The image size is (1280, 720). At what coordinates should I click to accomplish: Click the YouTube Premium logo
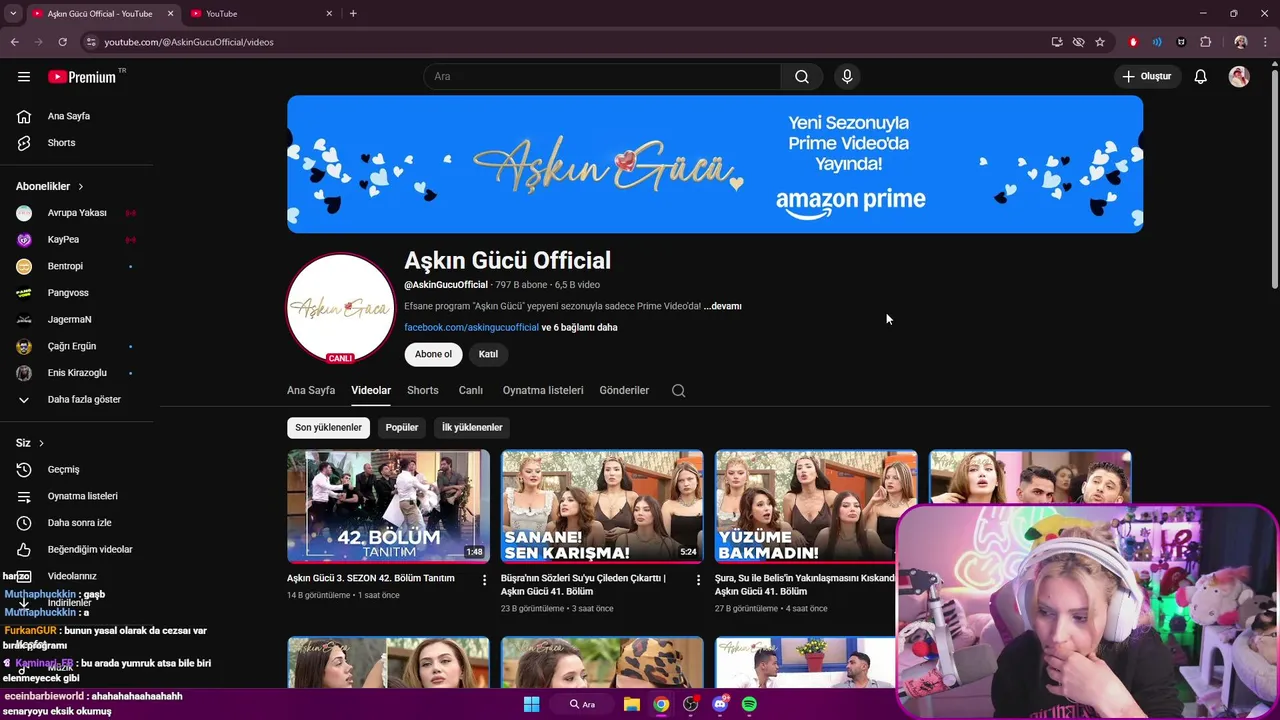[84, 76]
